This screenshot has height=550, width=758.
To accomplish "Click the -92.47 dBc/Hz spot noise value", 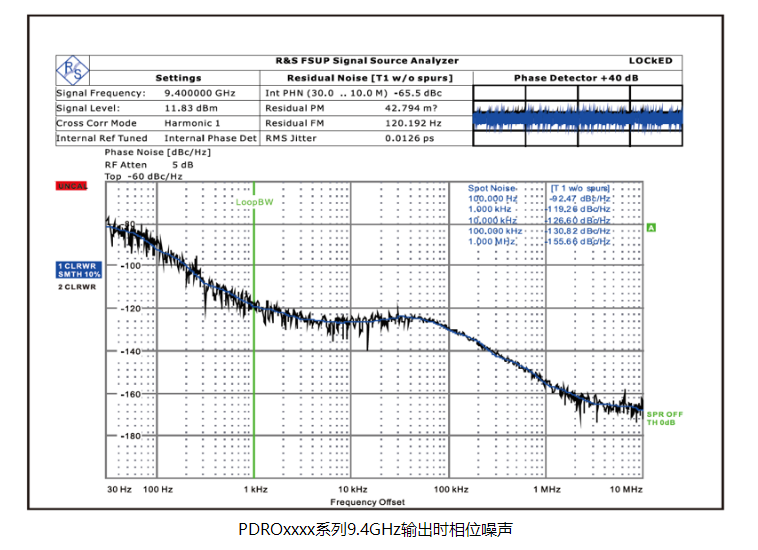I will coord(580,199).
